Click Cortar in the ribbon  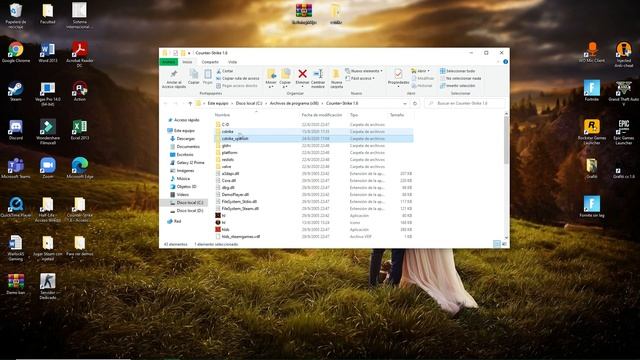click(225, 71)
